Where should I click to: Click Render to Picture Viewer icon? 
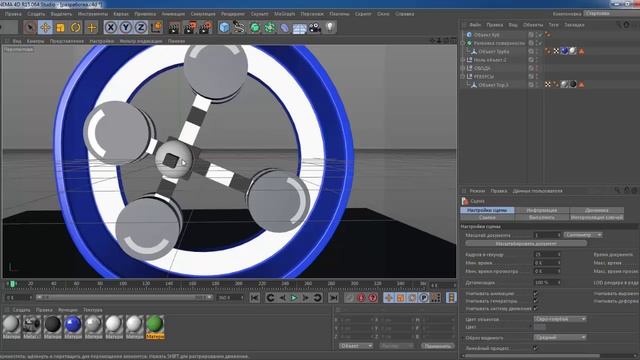pyautogui.click(x=190, y=27)
